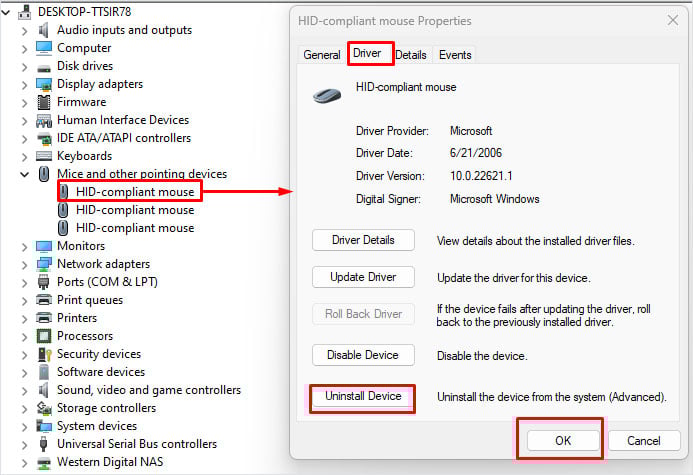This screenshot has height=475, width=693.
Task: Click the Display adapters icon
Action: [44, 84]
